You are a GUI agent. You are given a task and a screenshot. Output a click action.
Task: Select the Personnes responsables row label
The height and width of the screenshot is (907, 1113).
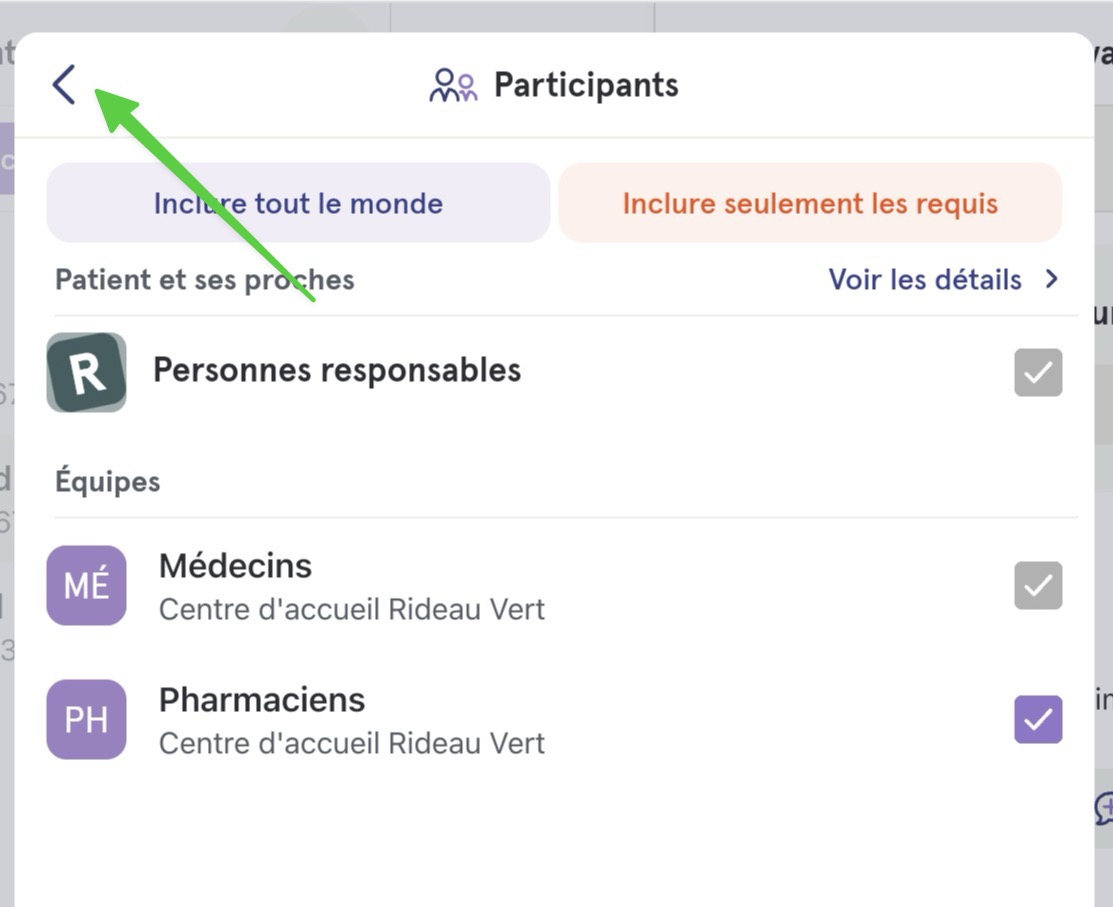[337, 370]
